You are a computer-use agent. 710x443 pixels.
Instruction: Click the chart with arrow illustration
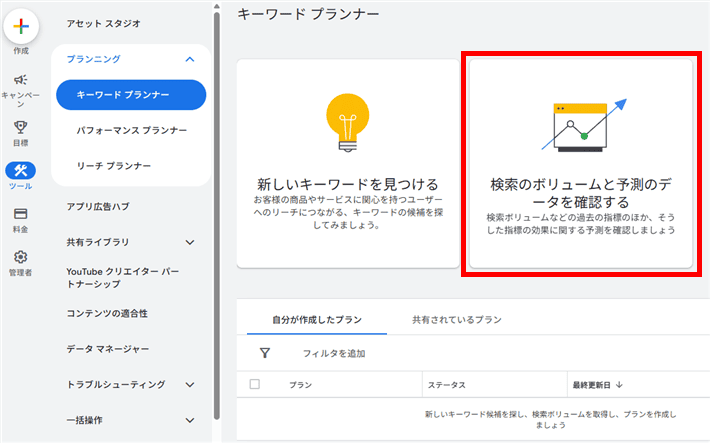(x=584, y=125)
